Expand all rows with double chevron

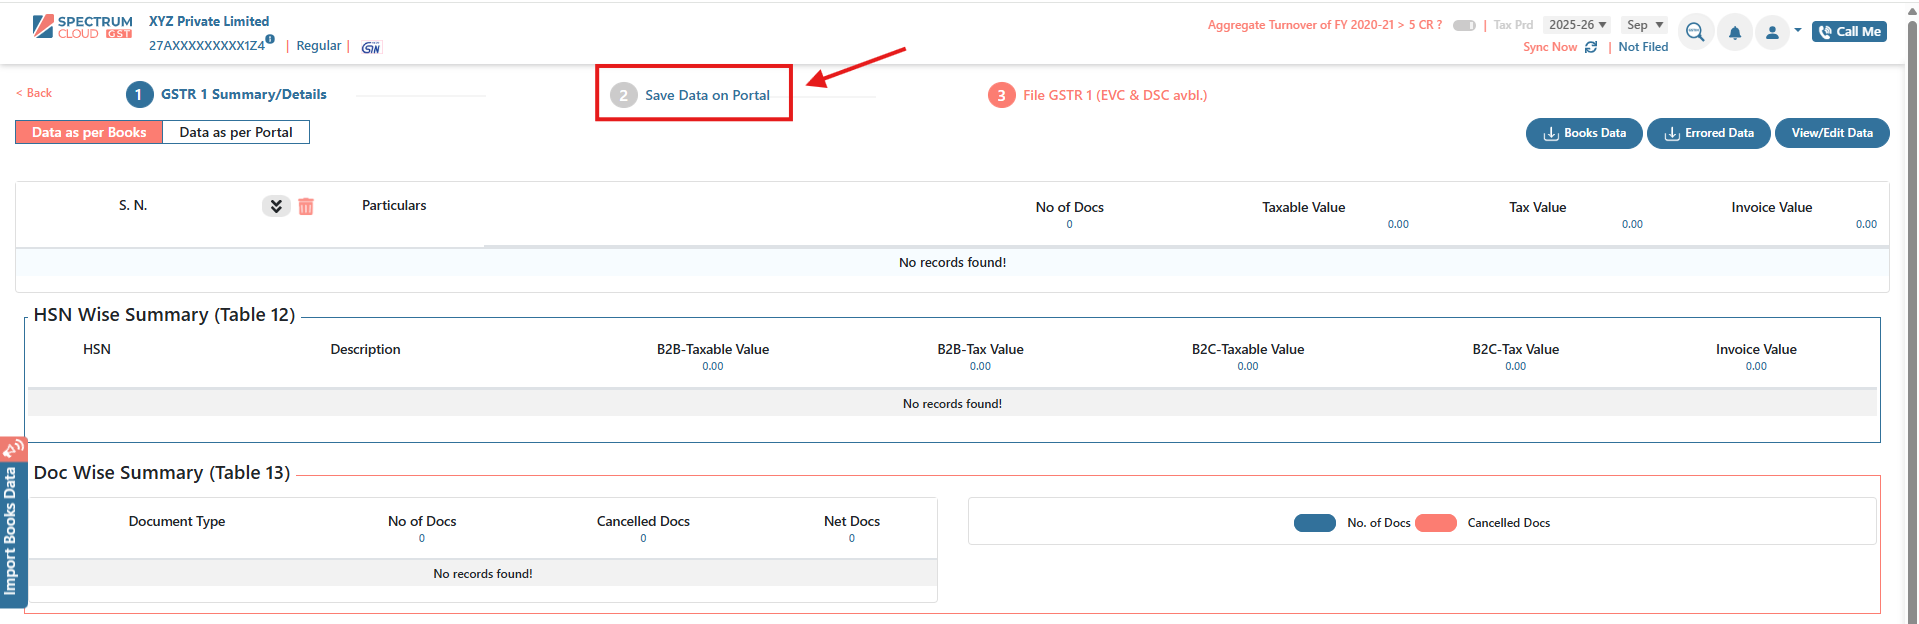276,206
